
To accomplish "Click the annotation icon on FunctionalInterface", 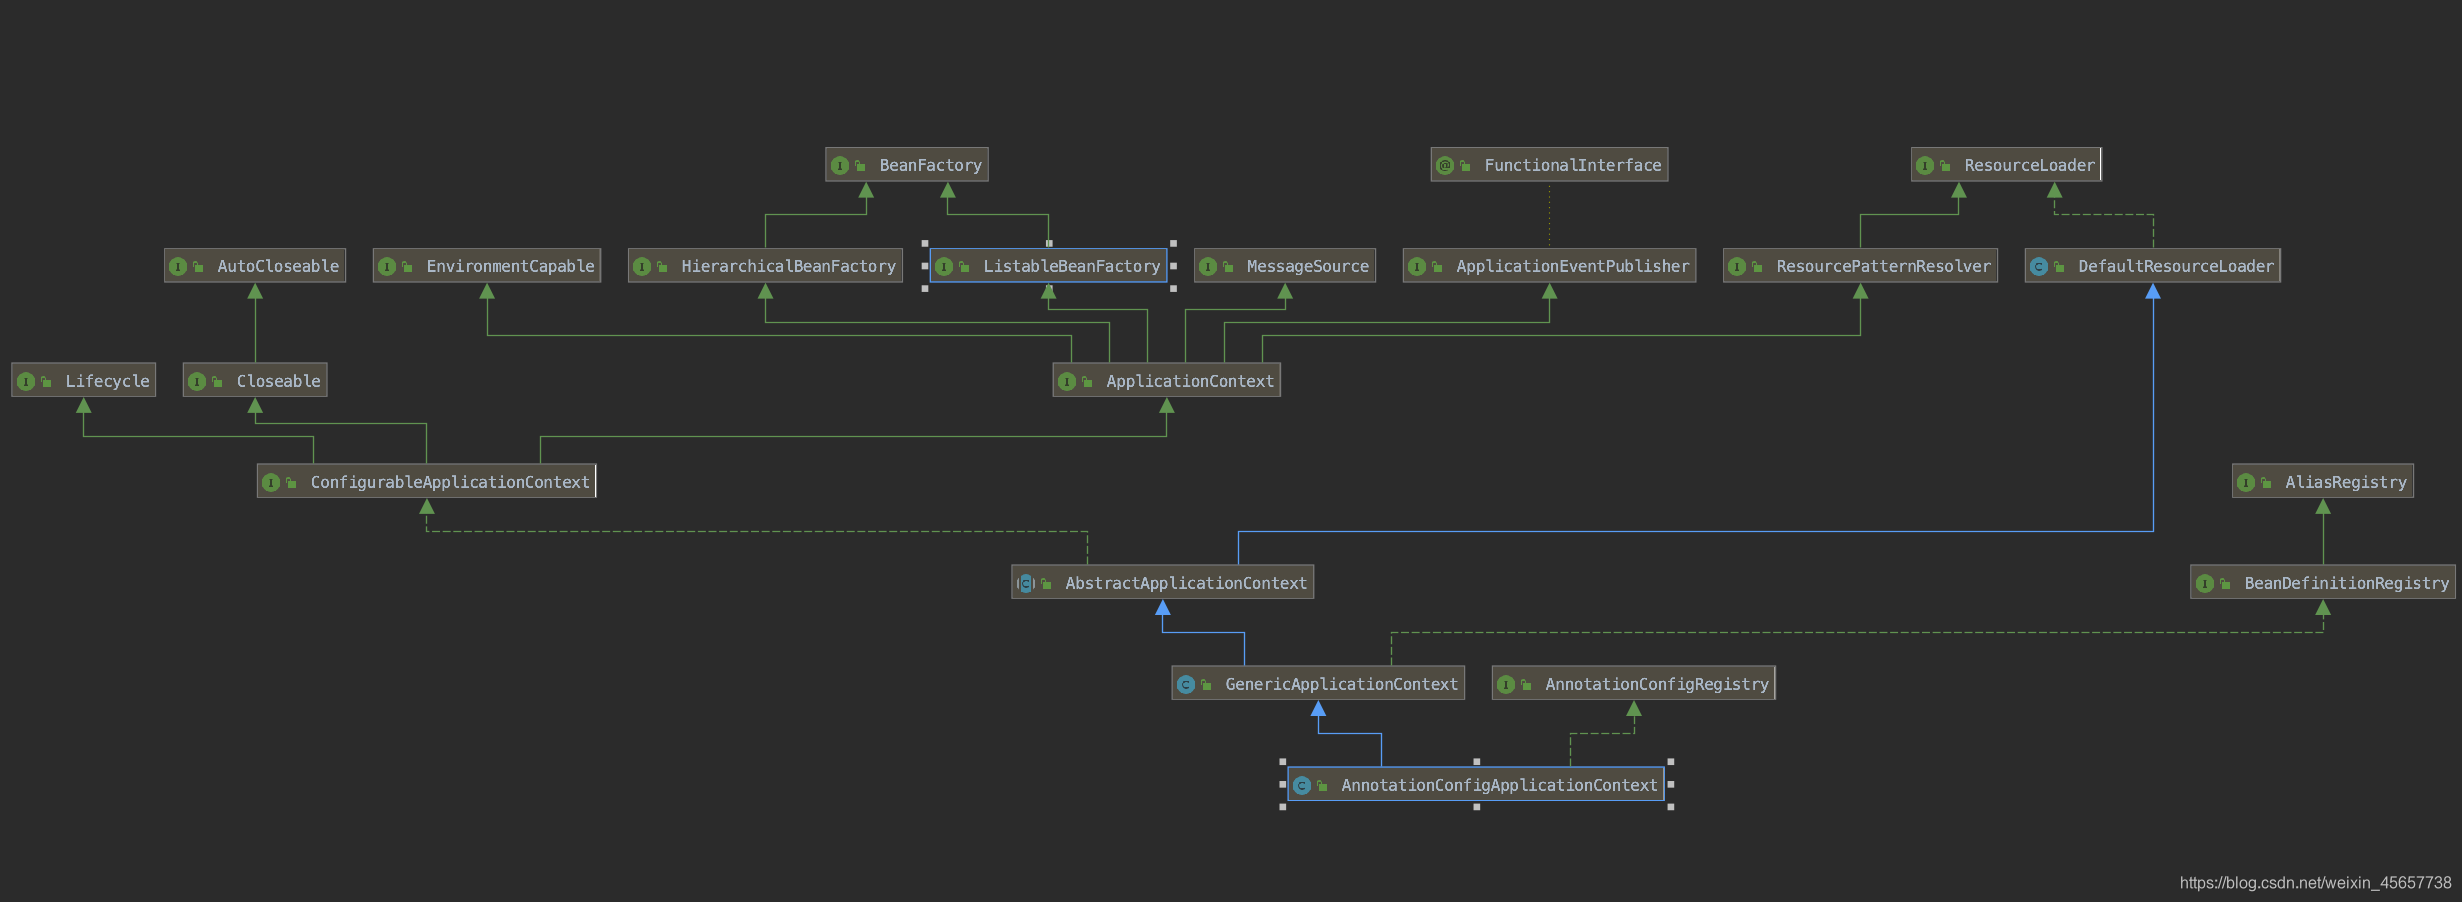I will [1445, 166].
